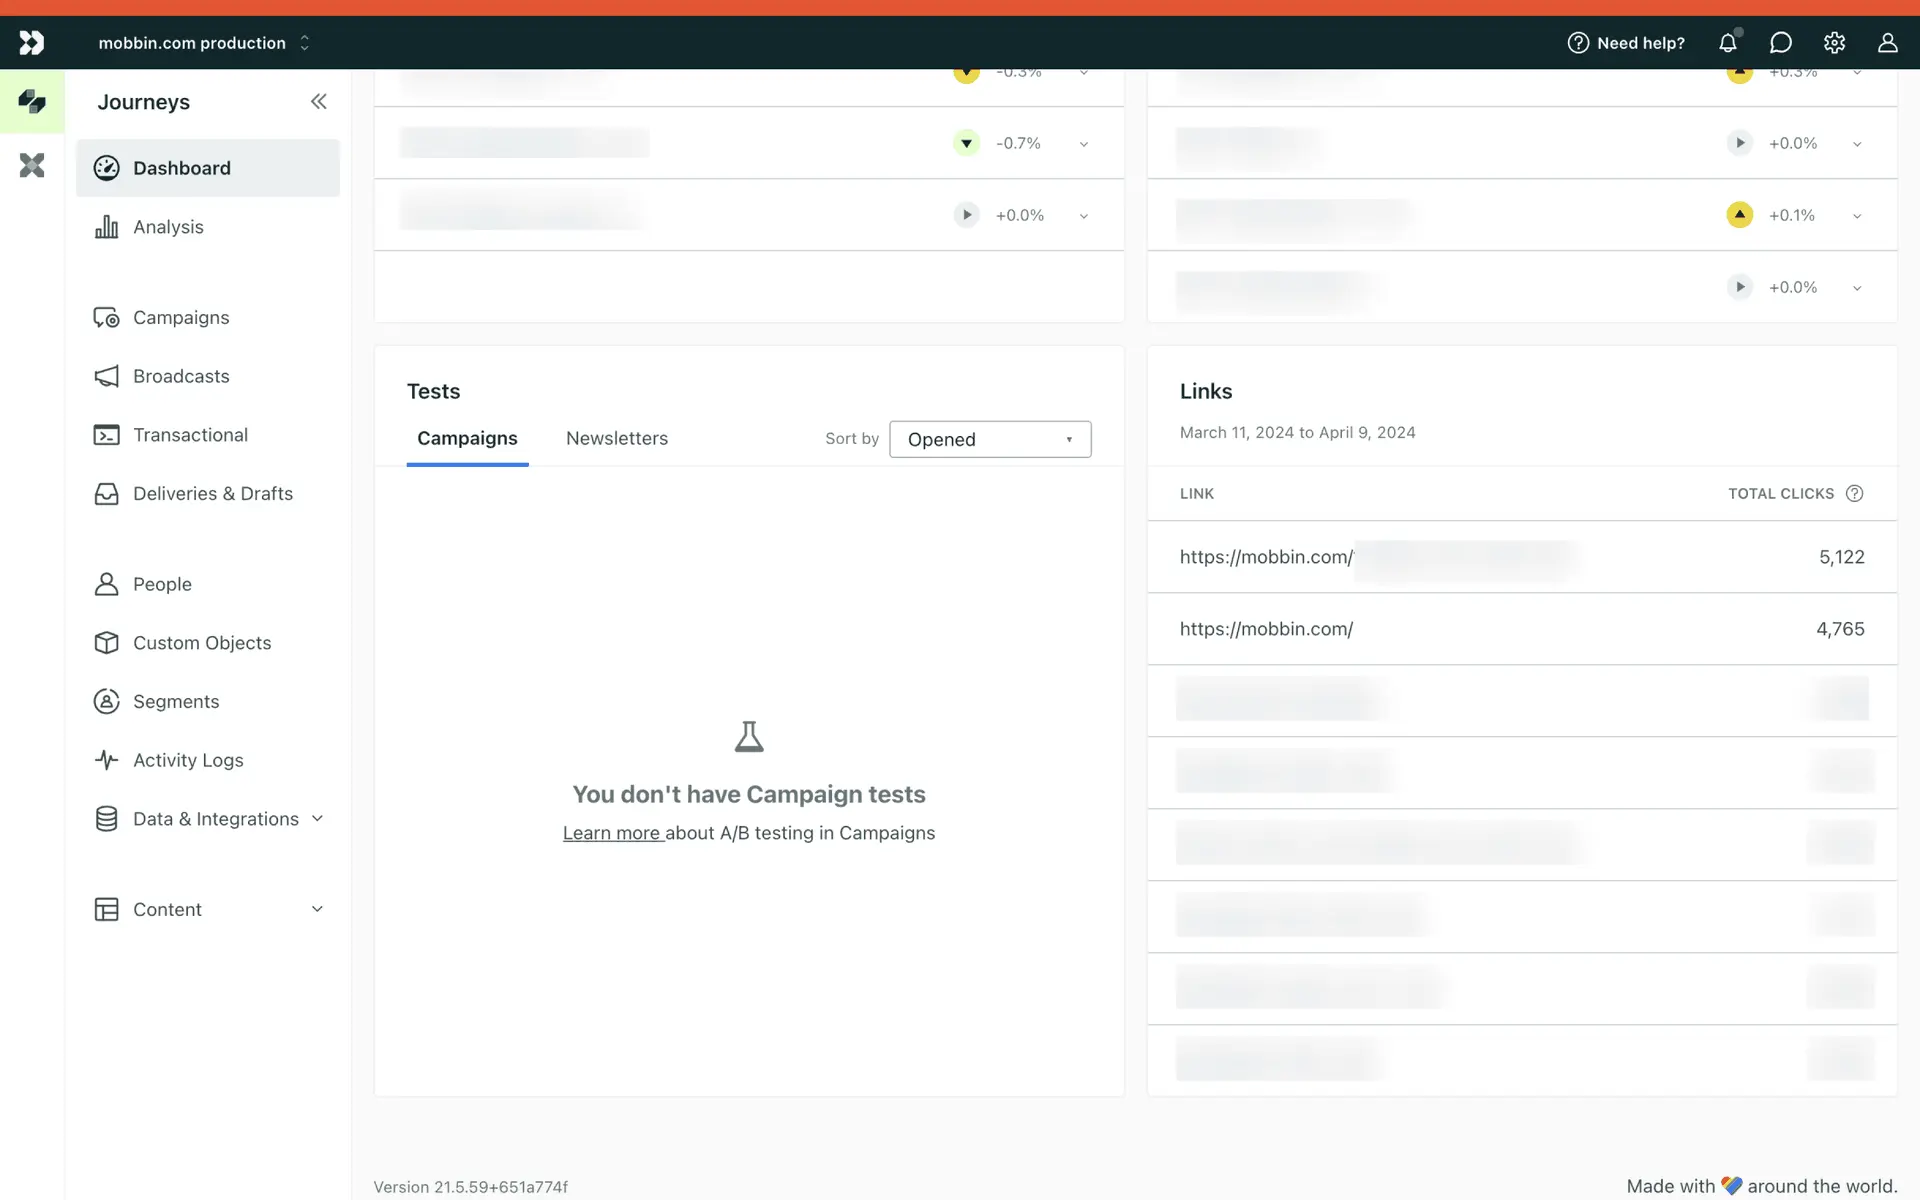Image resolution: width=1920 pixels, height=1200 pixels.
Task: Open the settings gear icon
Action: [x=1834, y=43]
